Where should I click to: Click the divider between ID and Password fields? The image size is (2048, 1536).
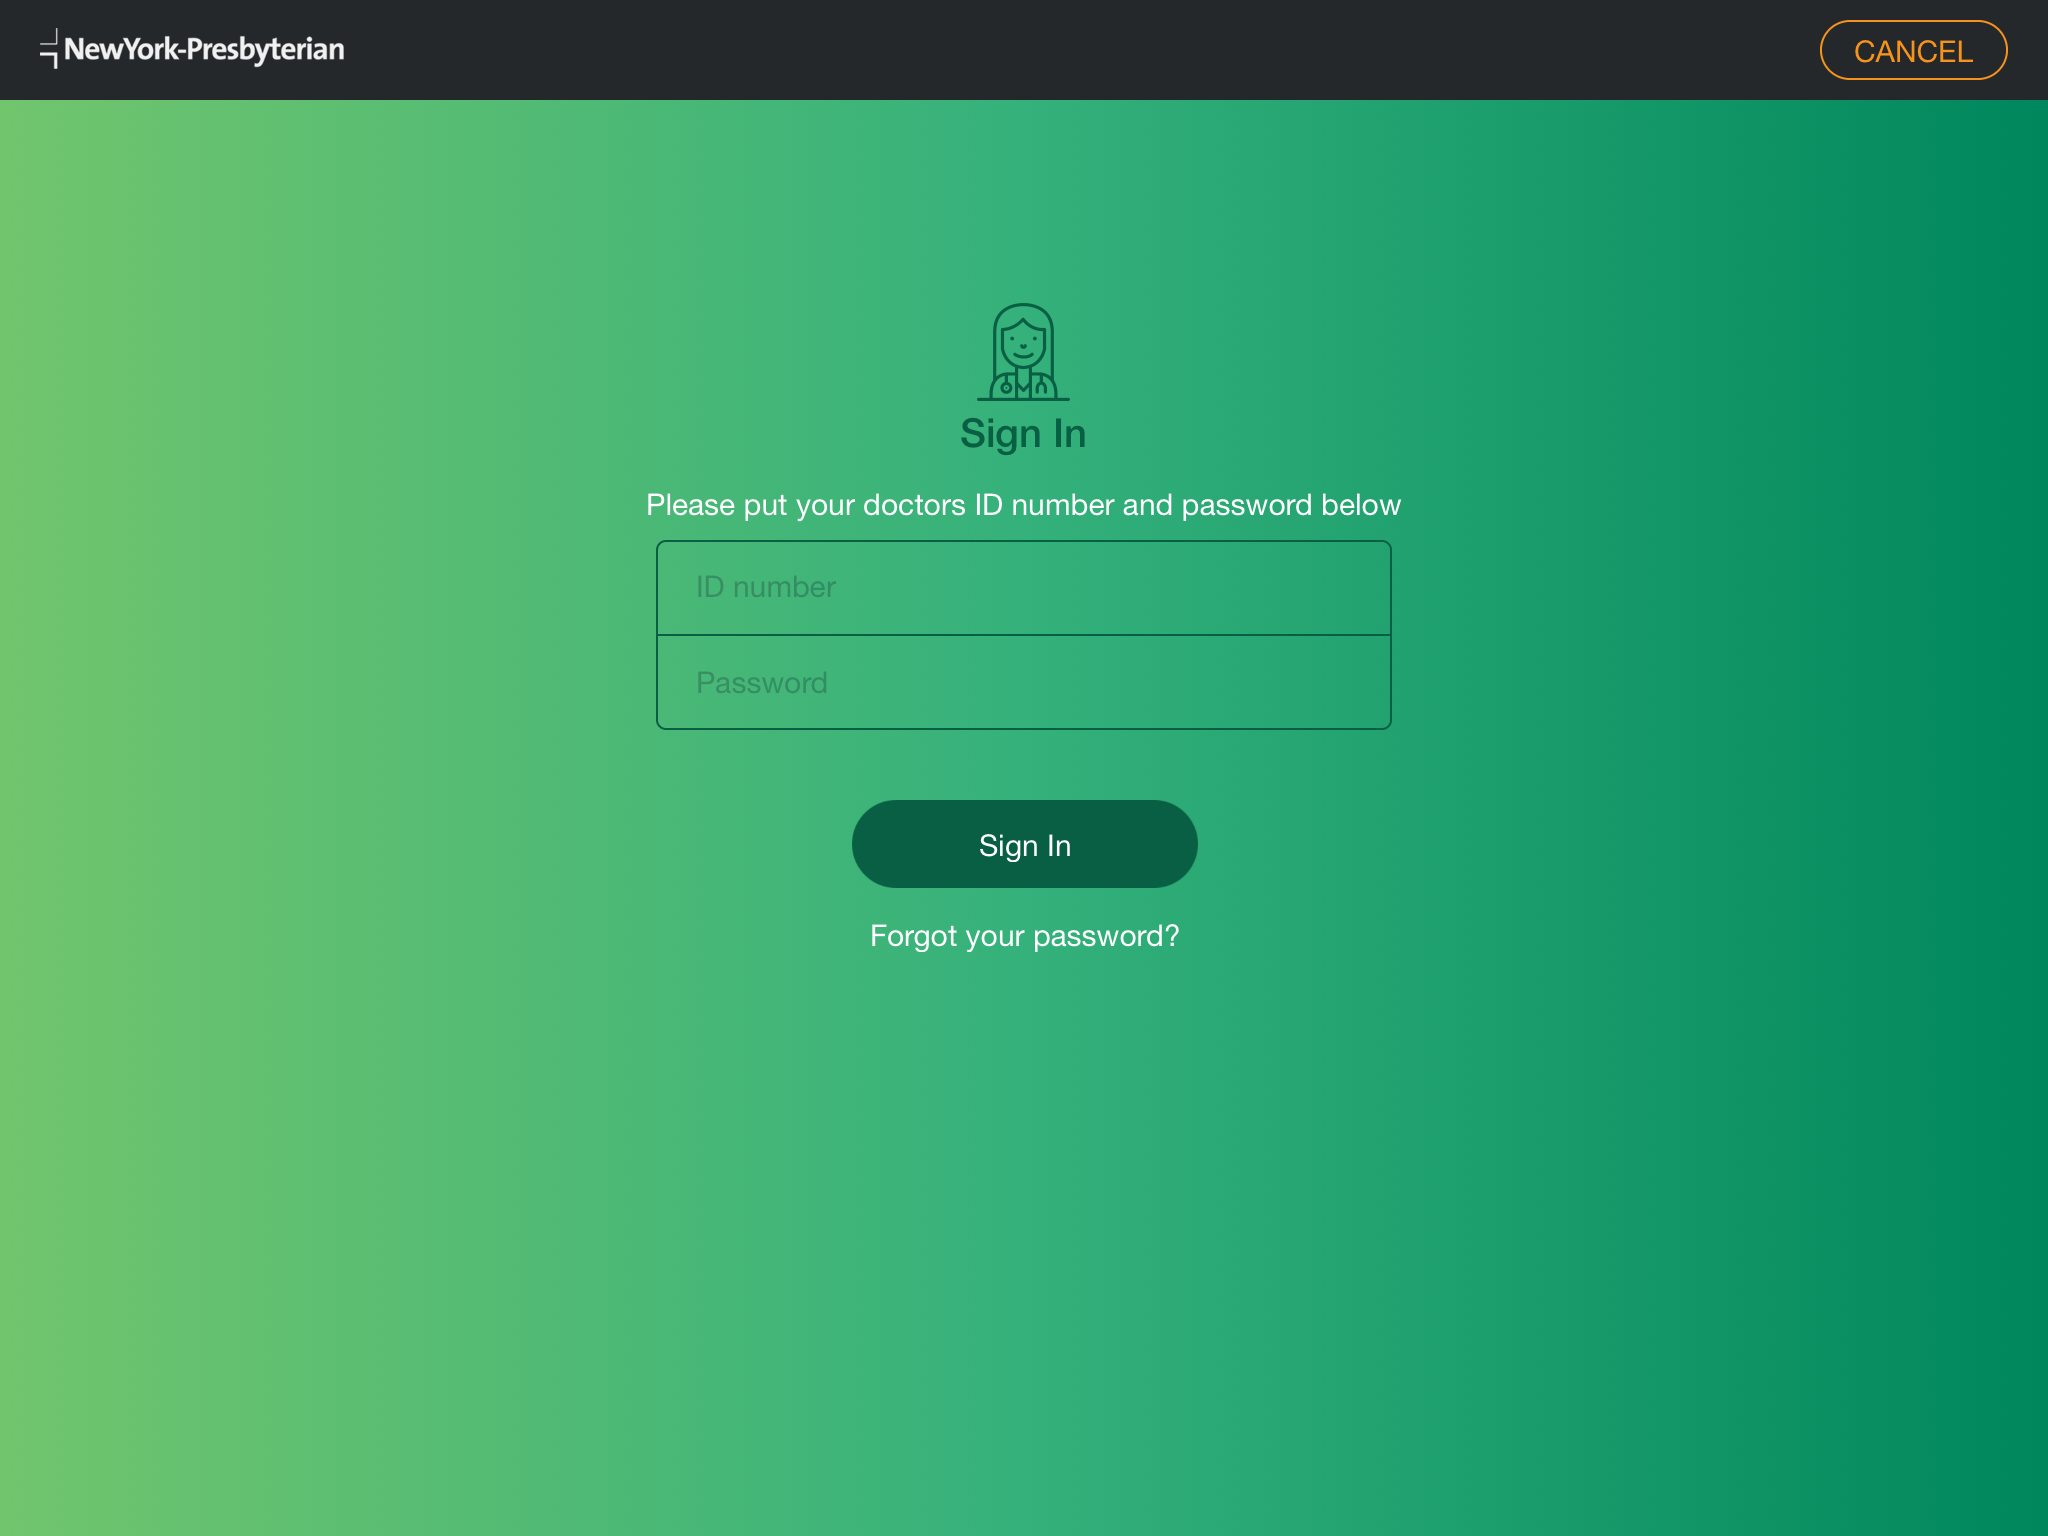pos(1024,635)
